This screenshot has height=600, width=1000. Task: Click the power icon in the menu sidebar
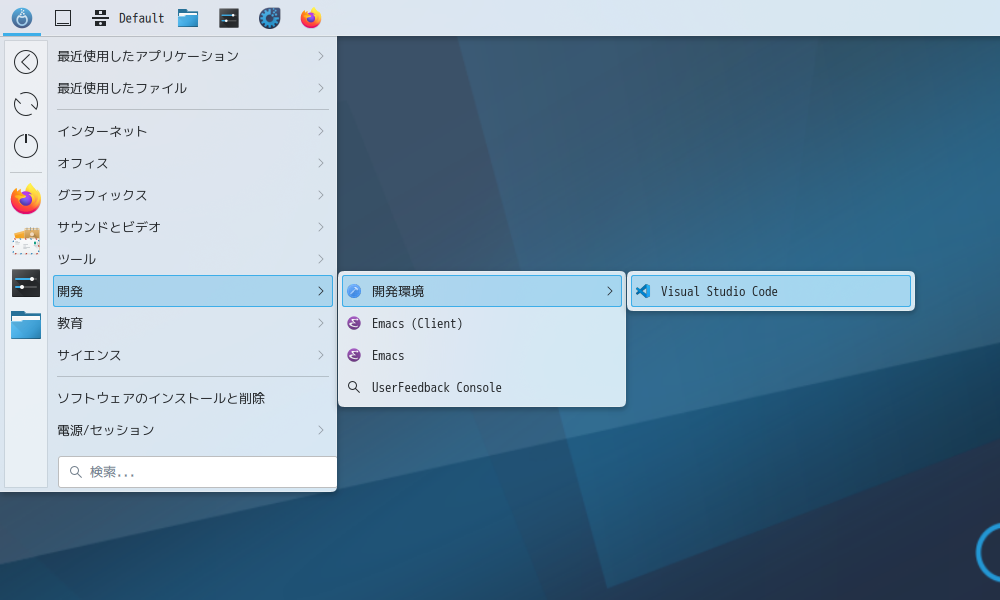pos(26,146)
